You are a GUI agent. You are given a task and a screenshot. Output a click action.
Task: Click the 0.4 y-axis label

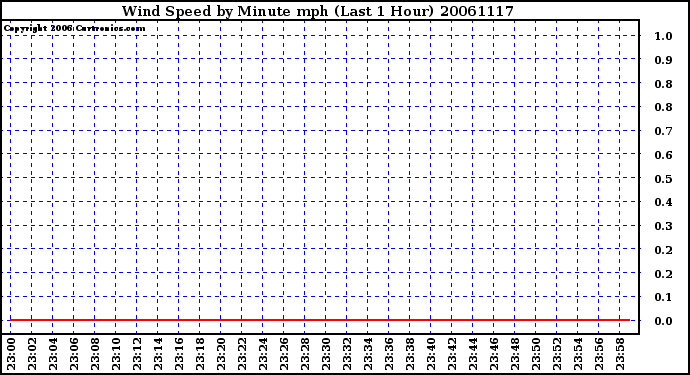pyautogui.click(x=663, y=202)
